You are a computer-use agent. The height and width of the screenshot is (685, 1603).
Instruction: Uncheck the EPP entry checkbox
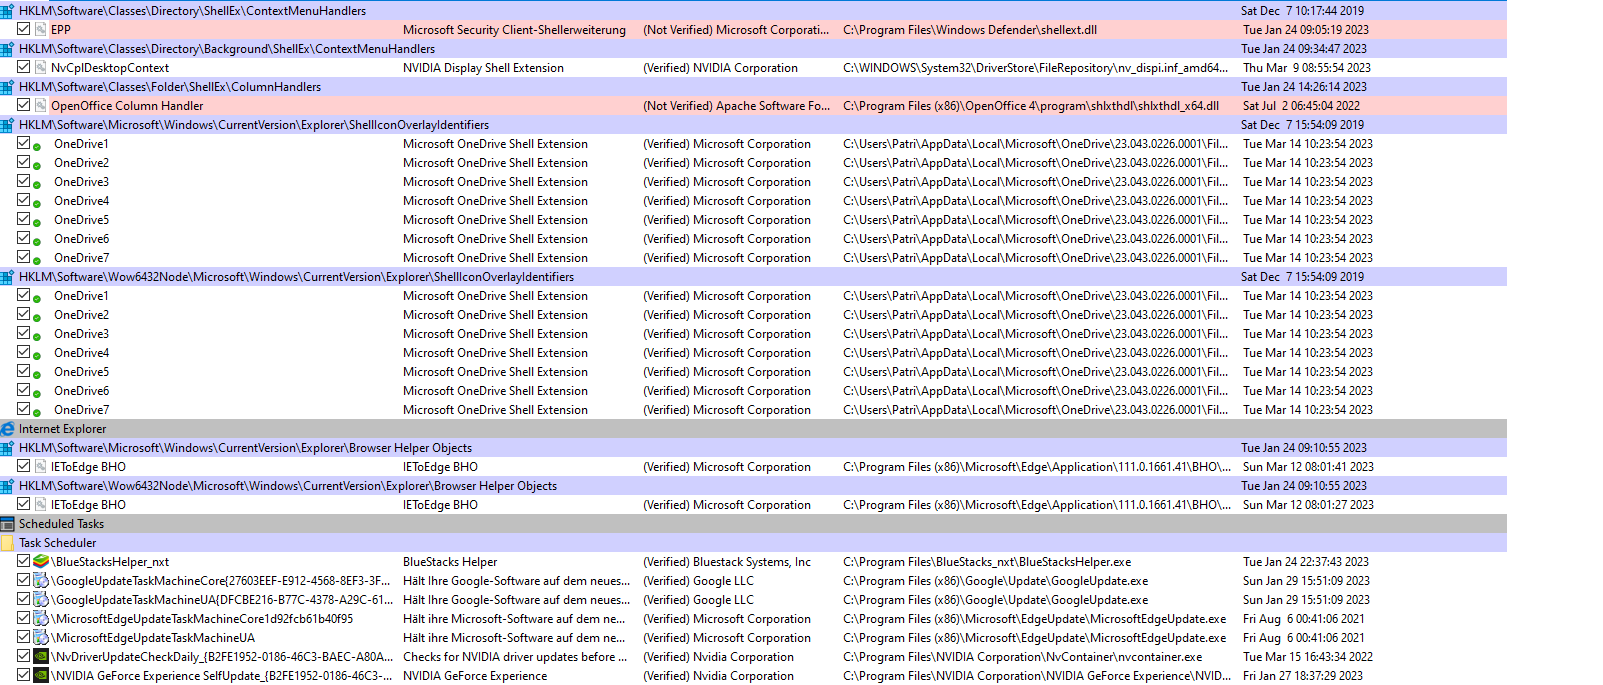click(24, 29)
